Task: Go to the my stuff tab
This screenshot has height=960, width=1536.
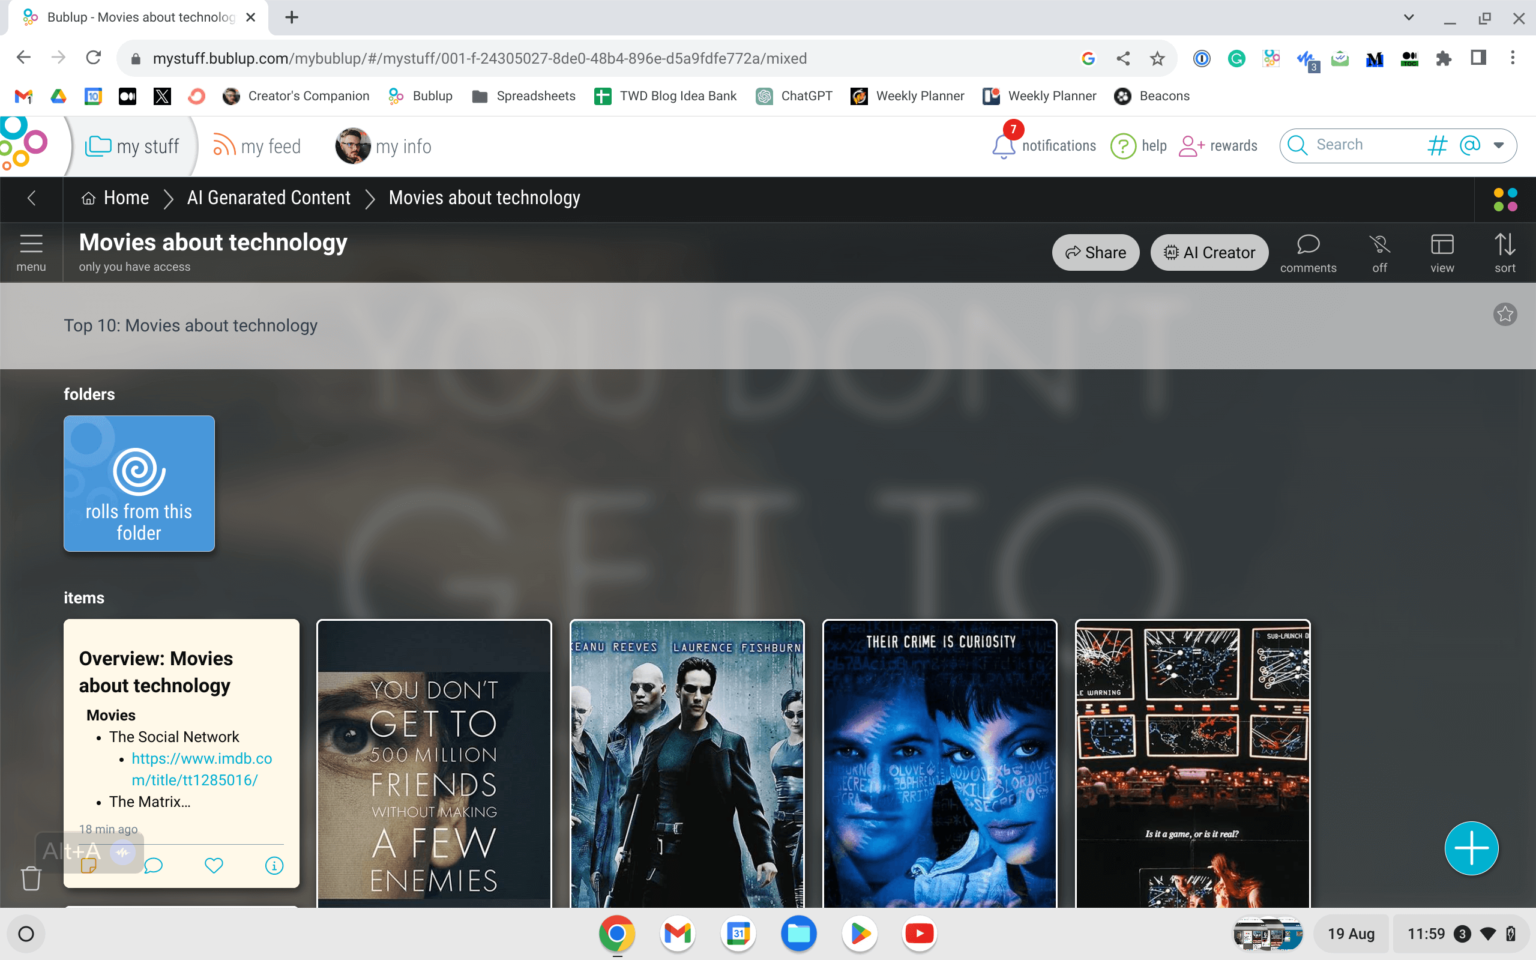Action: click(133, 146)
